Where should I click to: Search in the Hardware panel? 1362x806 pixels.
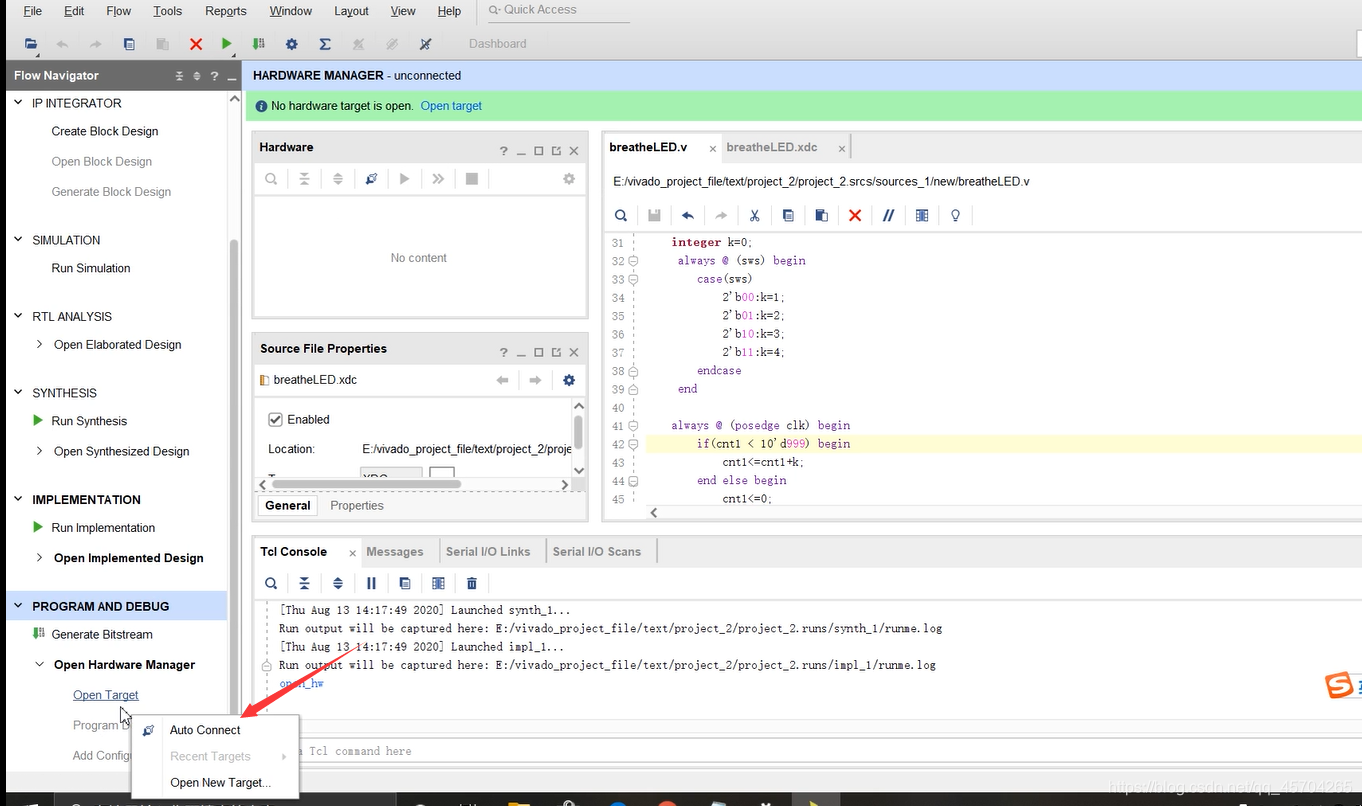[271, 179]
